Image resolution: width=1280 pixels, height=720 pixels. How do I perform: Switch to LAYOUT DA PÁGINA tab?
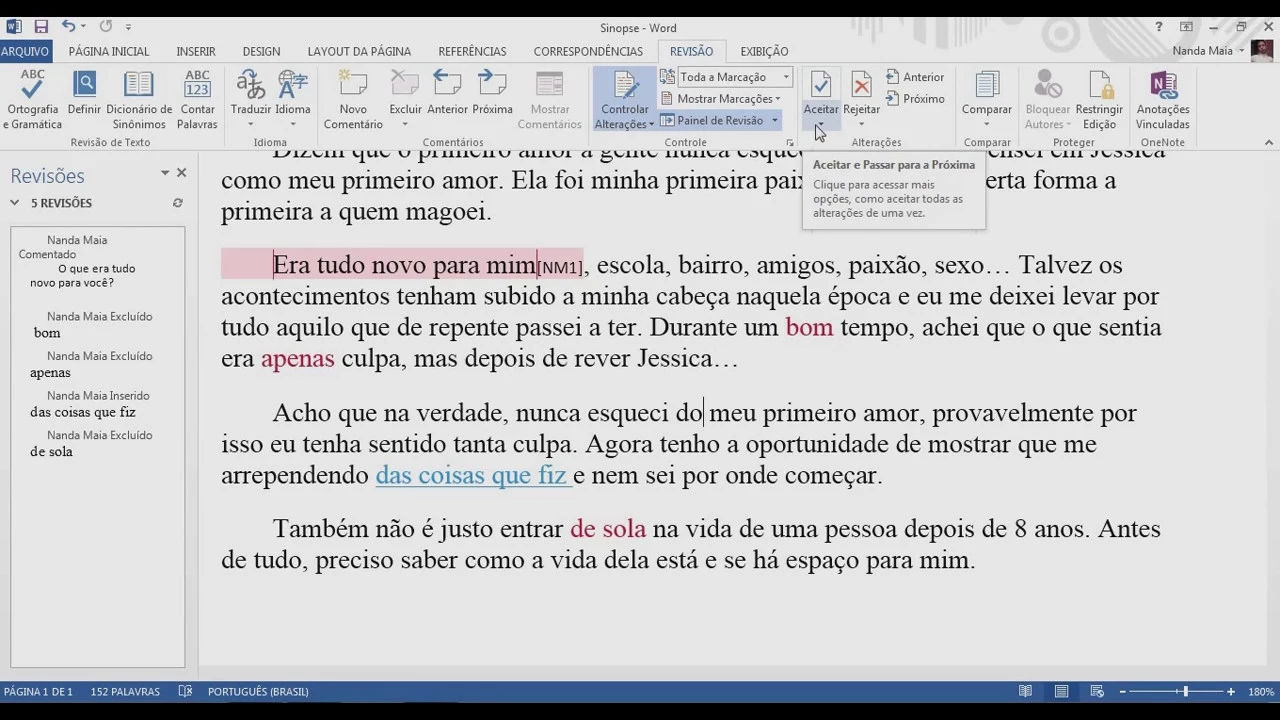359,51
